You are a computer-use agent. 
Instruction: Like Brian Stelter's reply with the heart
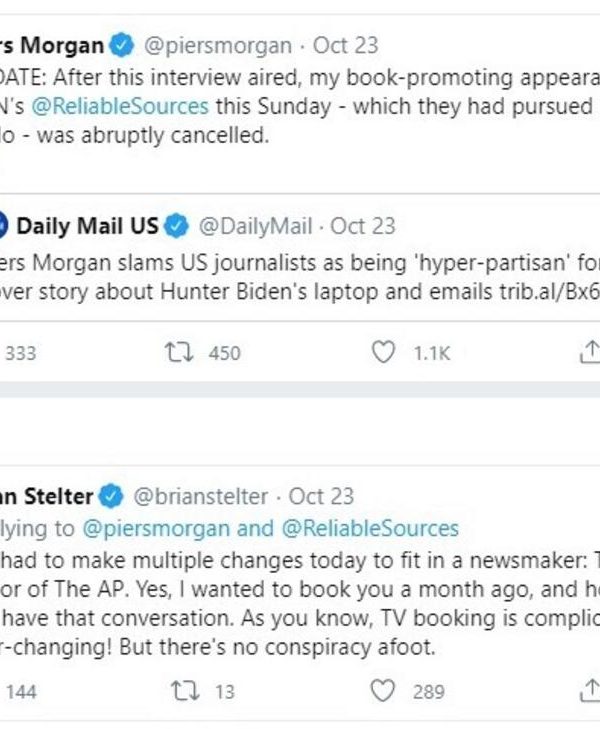click(x=383, y=690)
